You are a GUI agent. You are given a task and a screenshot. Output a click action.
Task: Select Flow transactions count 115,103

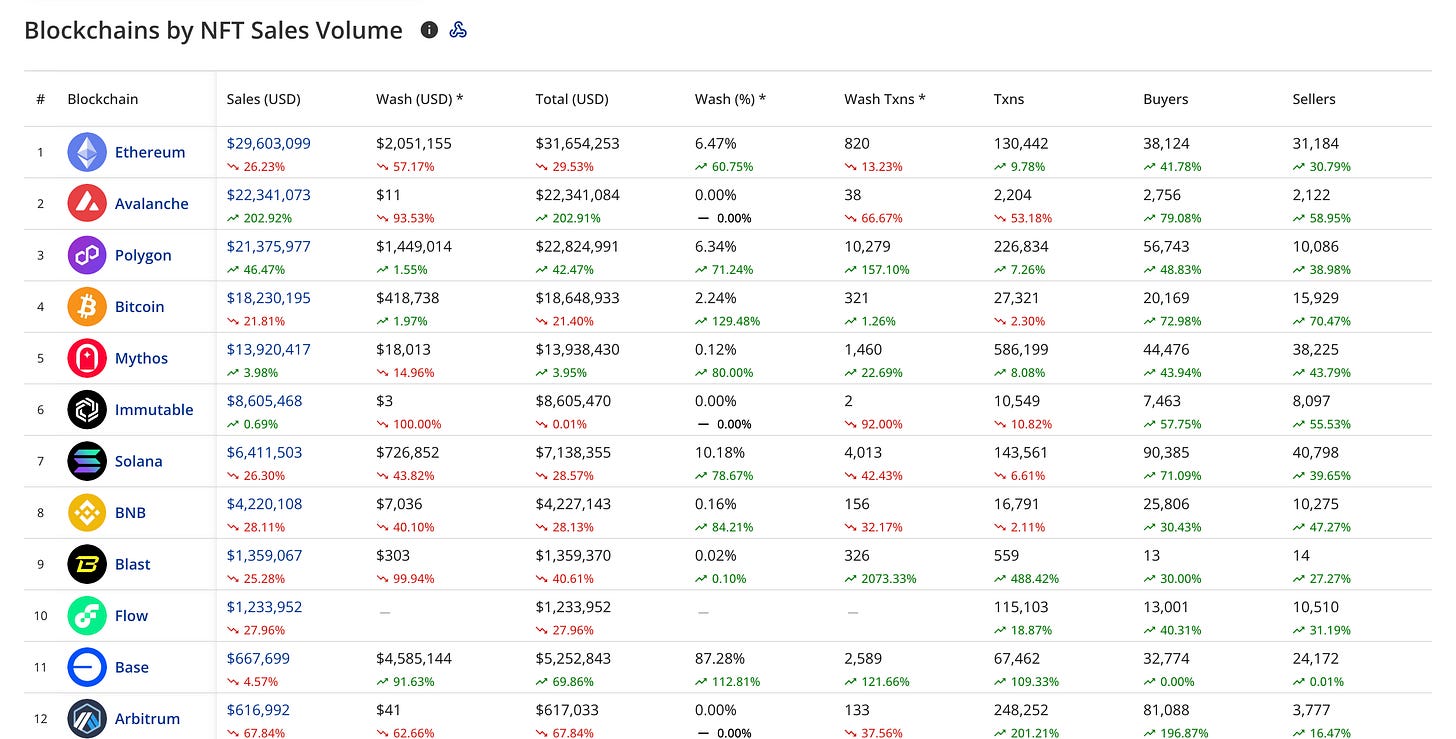(1021, 606)
